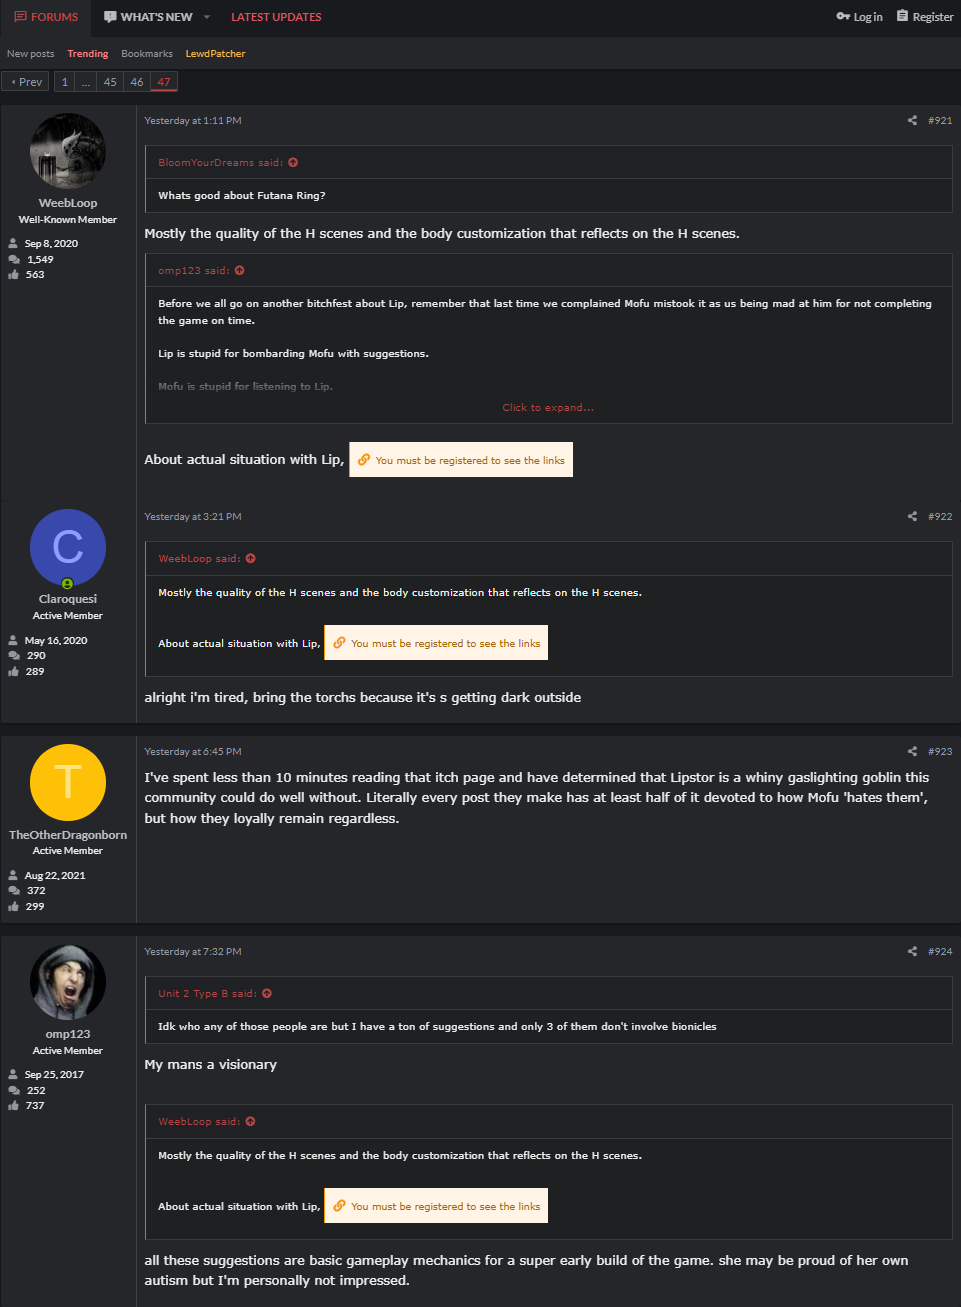Click the chain-link icon in the registration warning

[x=364, y=459]
